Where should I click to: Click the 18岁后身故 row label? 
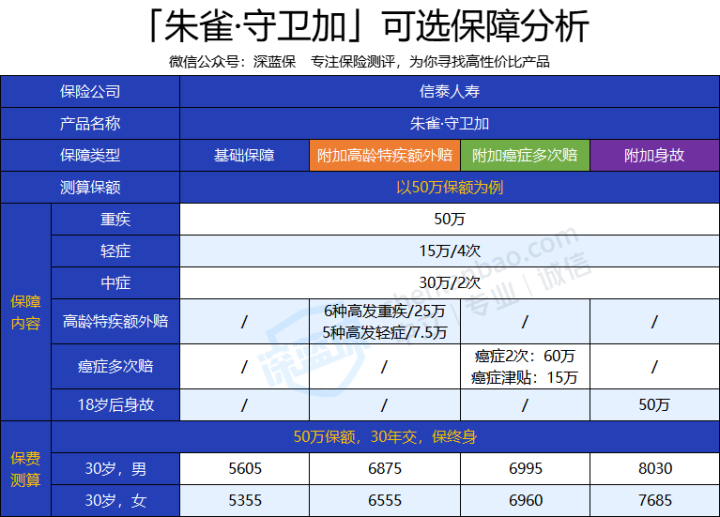115,405
